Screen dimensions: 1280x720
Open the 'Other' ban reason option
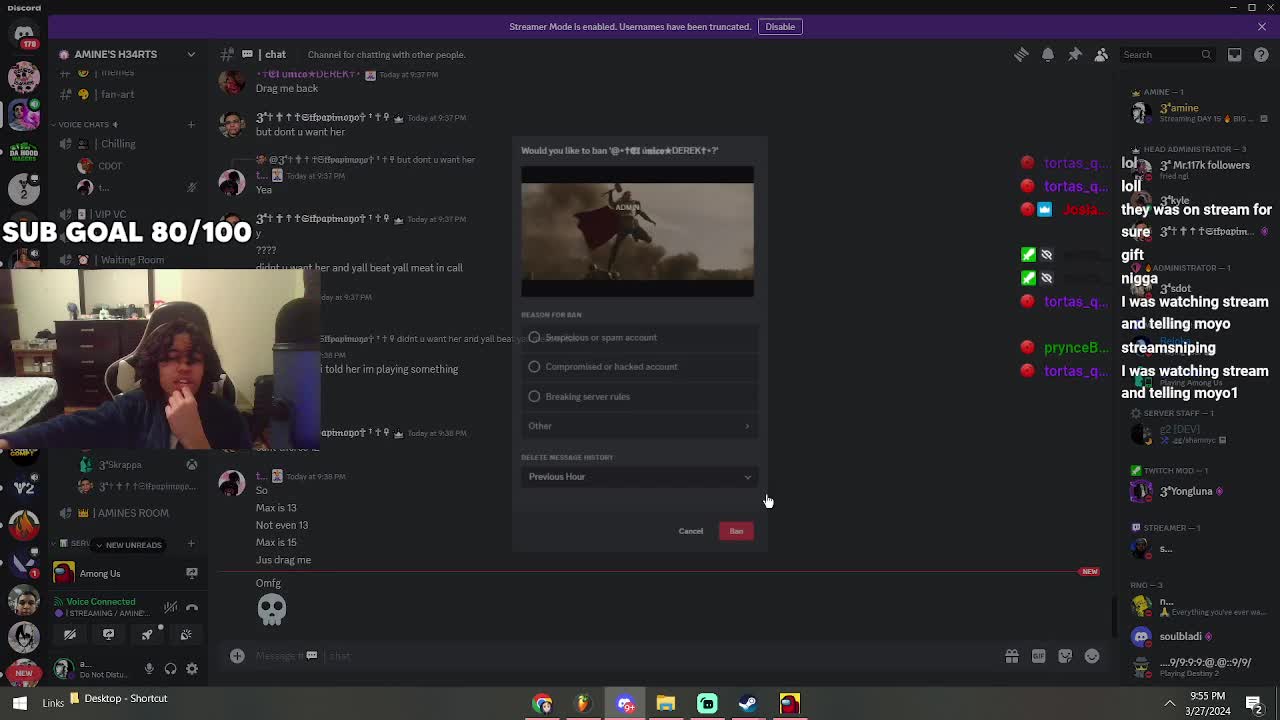[x=638, y=426]
